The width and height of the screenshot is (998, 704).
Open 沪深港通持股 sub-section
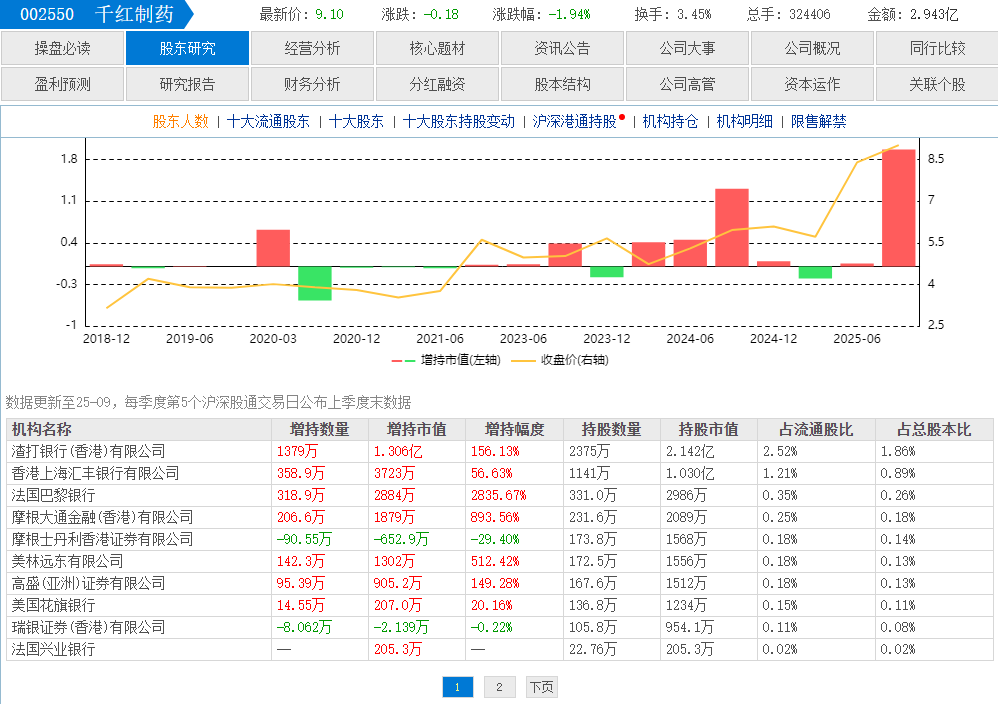574,121
